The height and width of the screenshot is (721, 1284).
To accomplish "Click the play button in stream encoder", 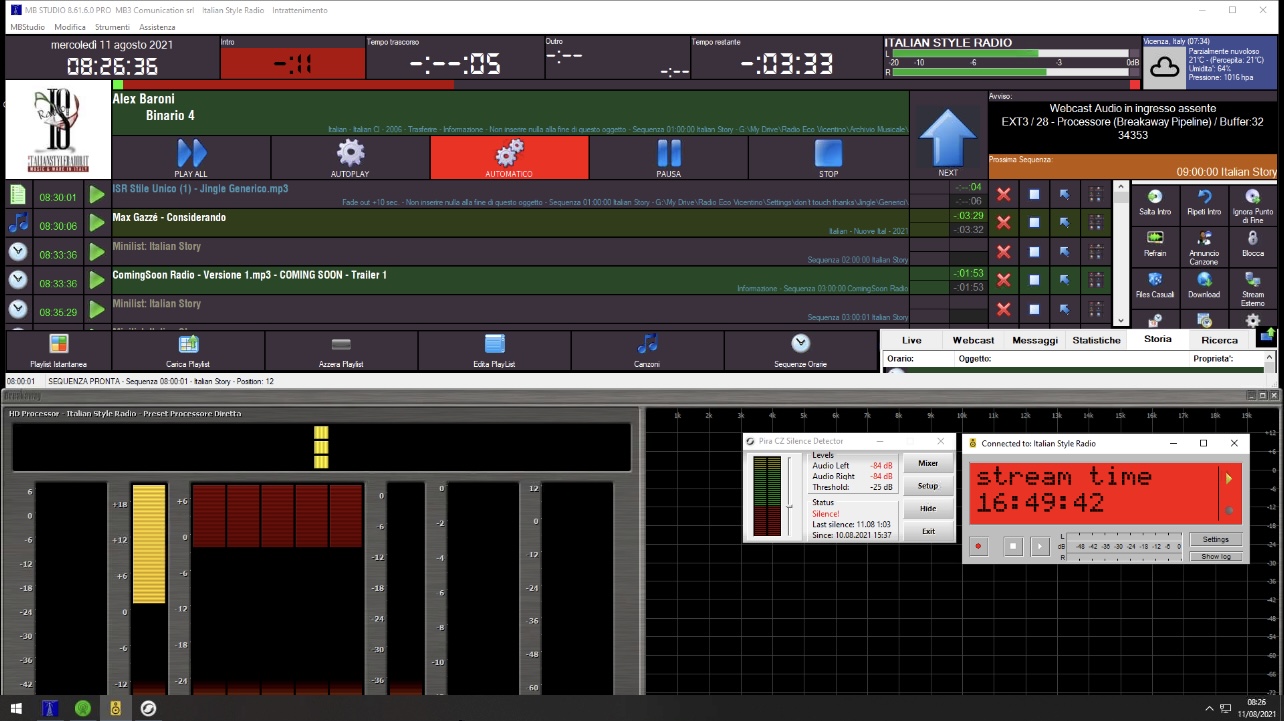I will coord(1040,546).
